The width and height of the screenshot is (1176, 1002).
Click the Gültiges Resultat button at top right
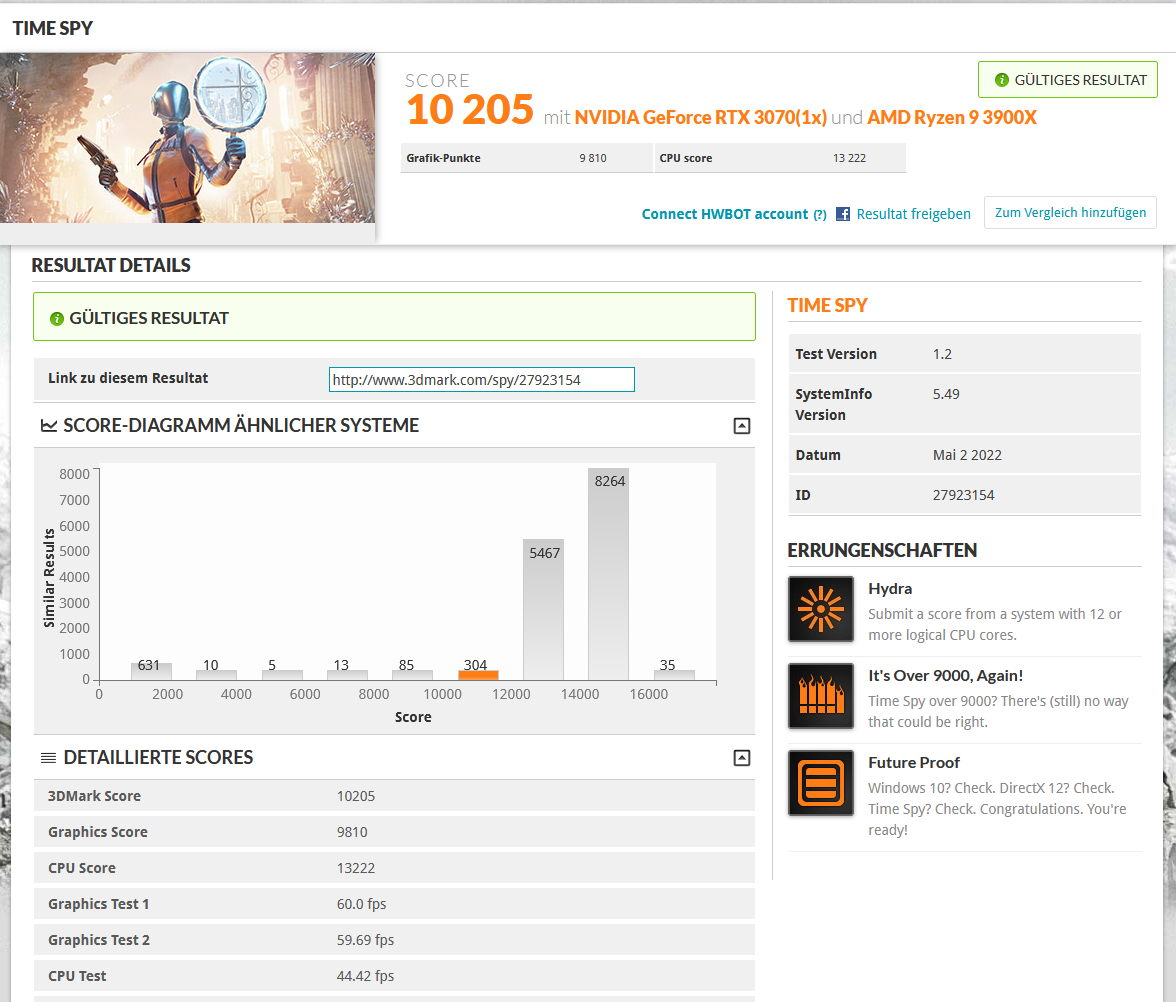pyautogui.click(x=1067, y=80)
